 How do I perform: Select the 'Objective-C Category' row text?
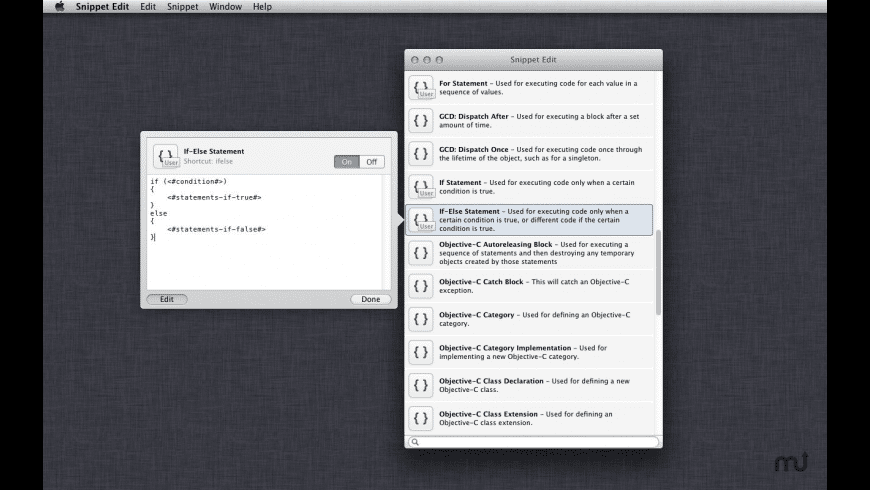(535, 319)
